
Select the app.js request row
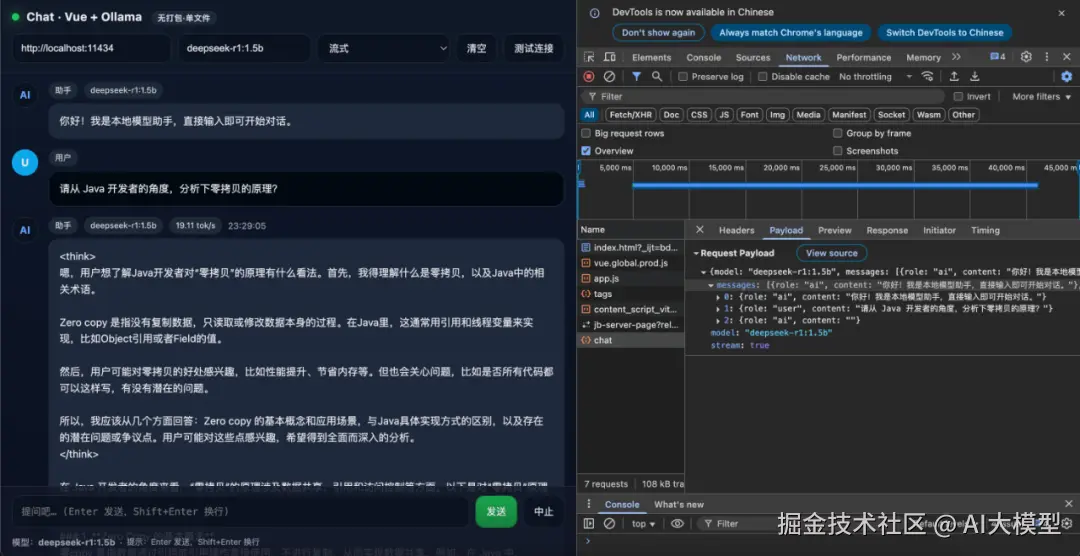point(631,278)
